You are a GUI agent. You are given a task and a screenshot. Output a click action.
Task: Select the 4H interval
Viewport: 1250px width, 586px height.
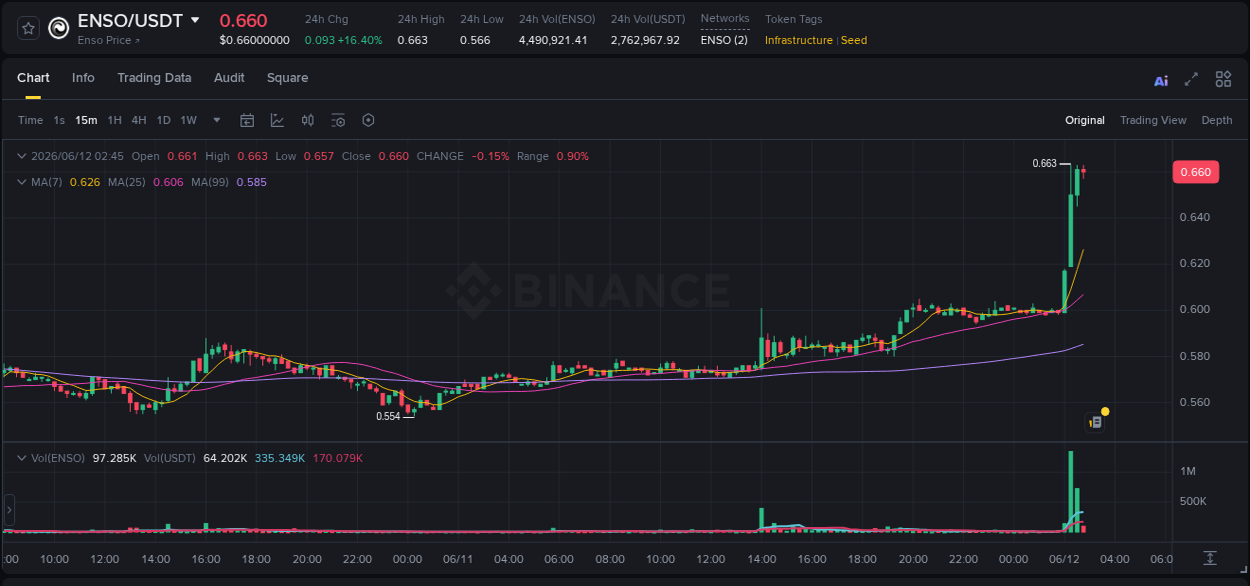click(x=138, y=120)
